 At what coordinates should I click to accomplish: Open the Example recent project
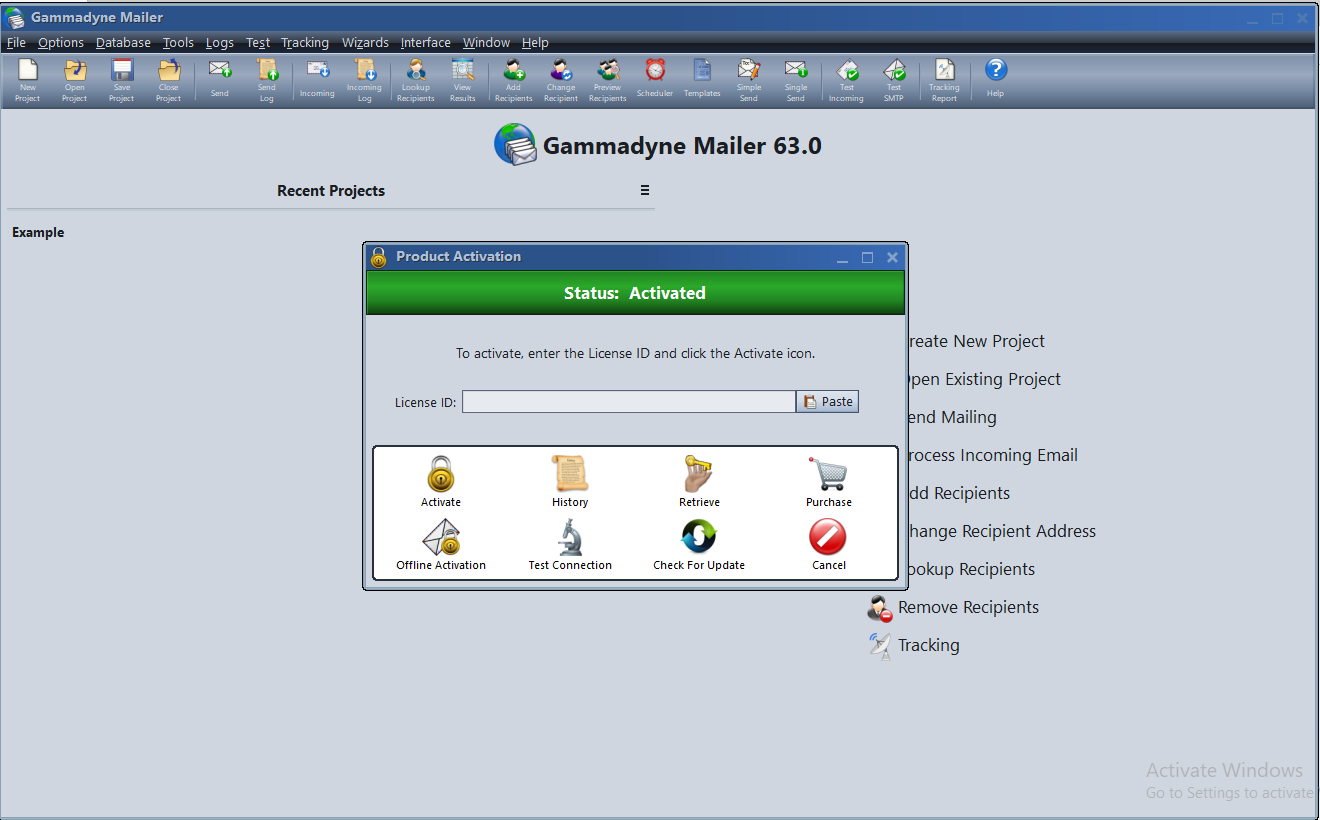tap(38, 233)
